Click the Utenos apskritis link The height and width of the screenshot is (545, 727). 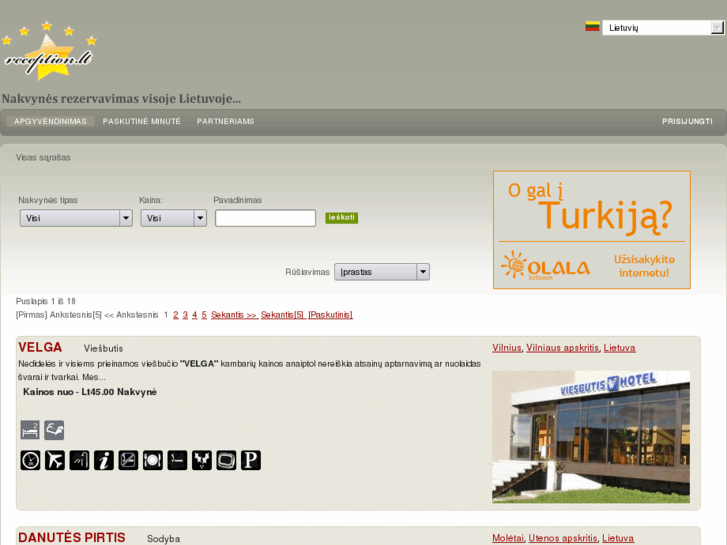point(563,538)
